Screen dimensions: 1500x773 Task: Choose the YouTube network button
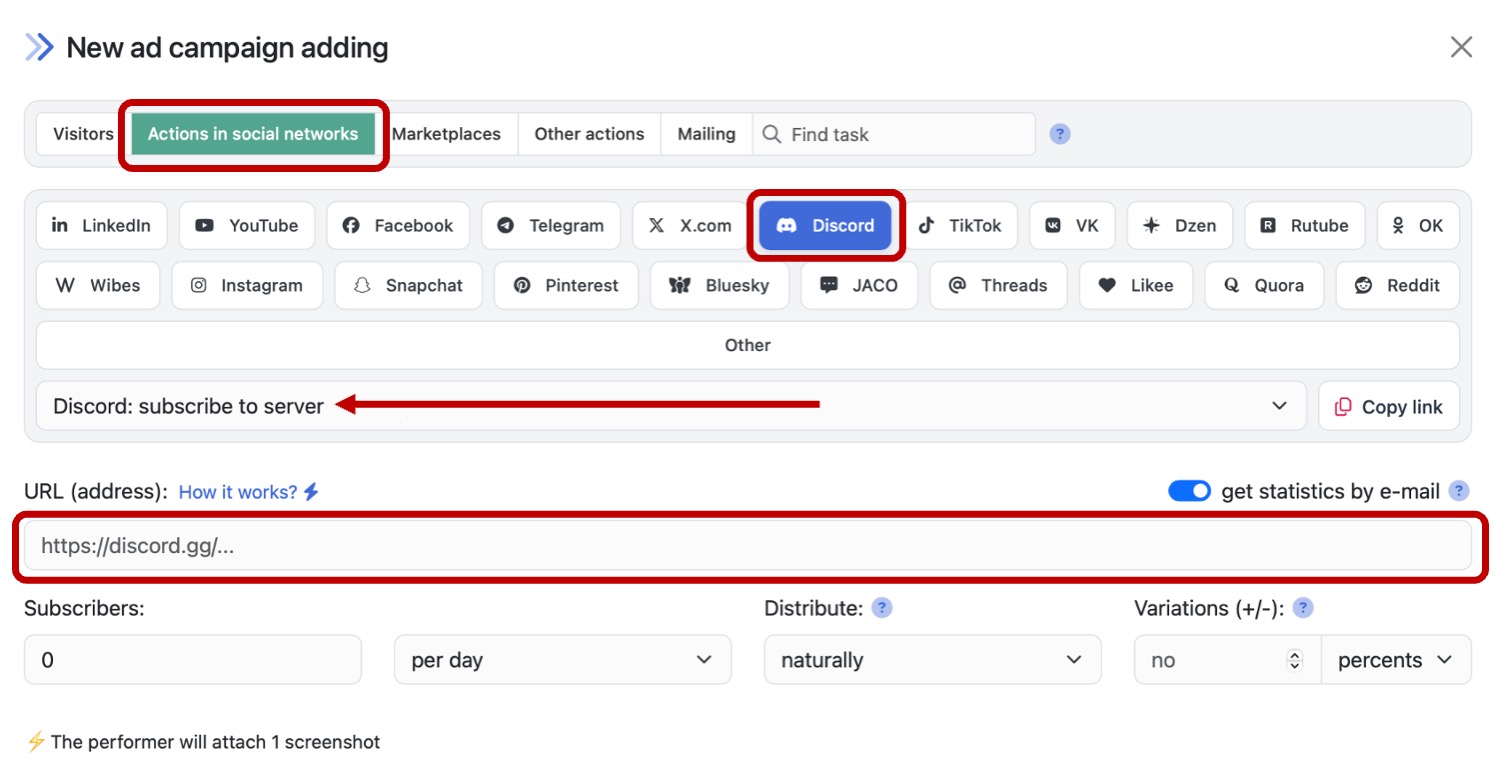point(247,225)
